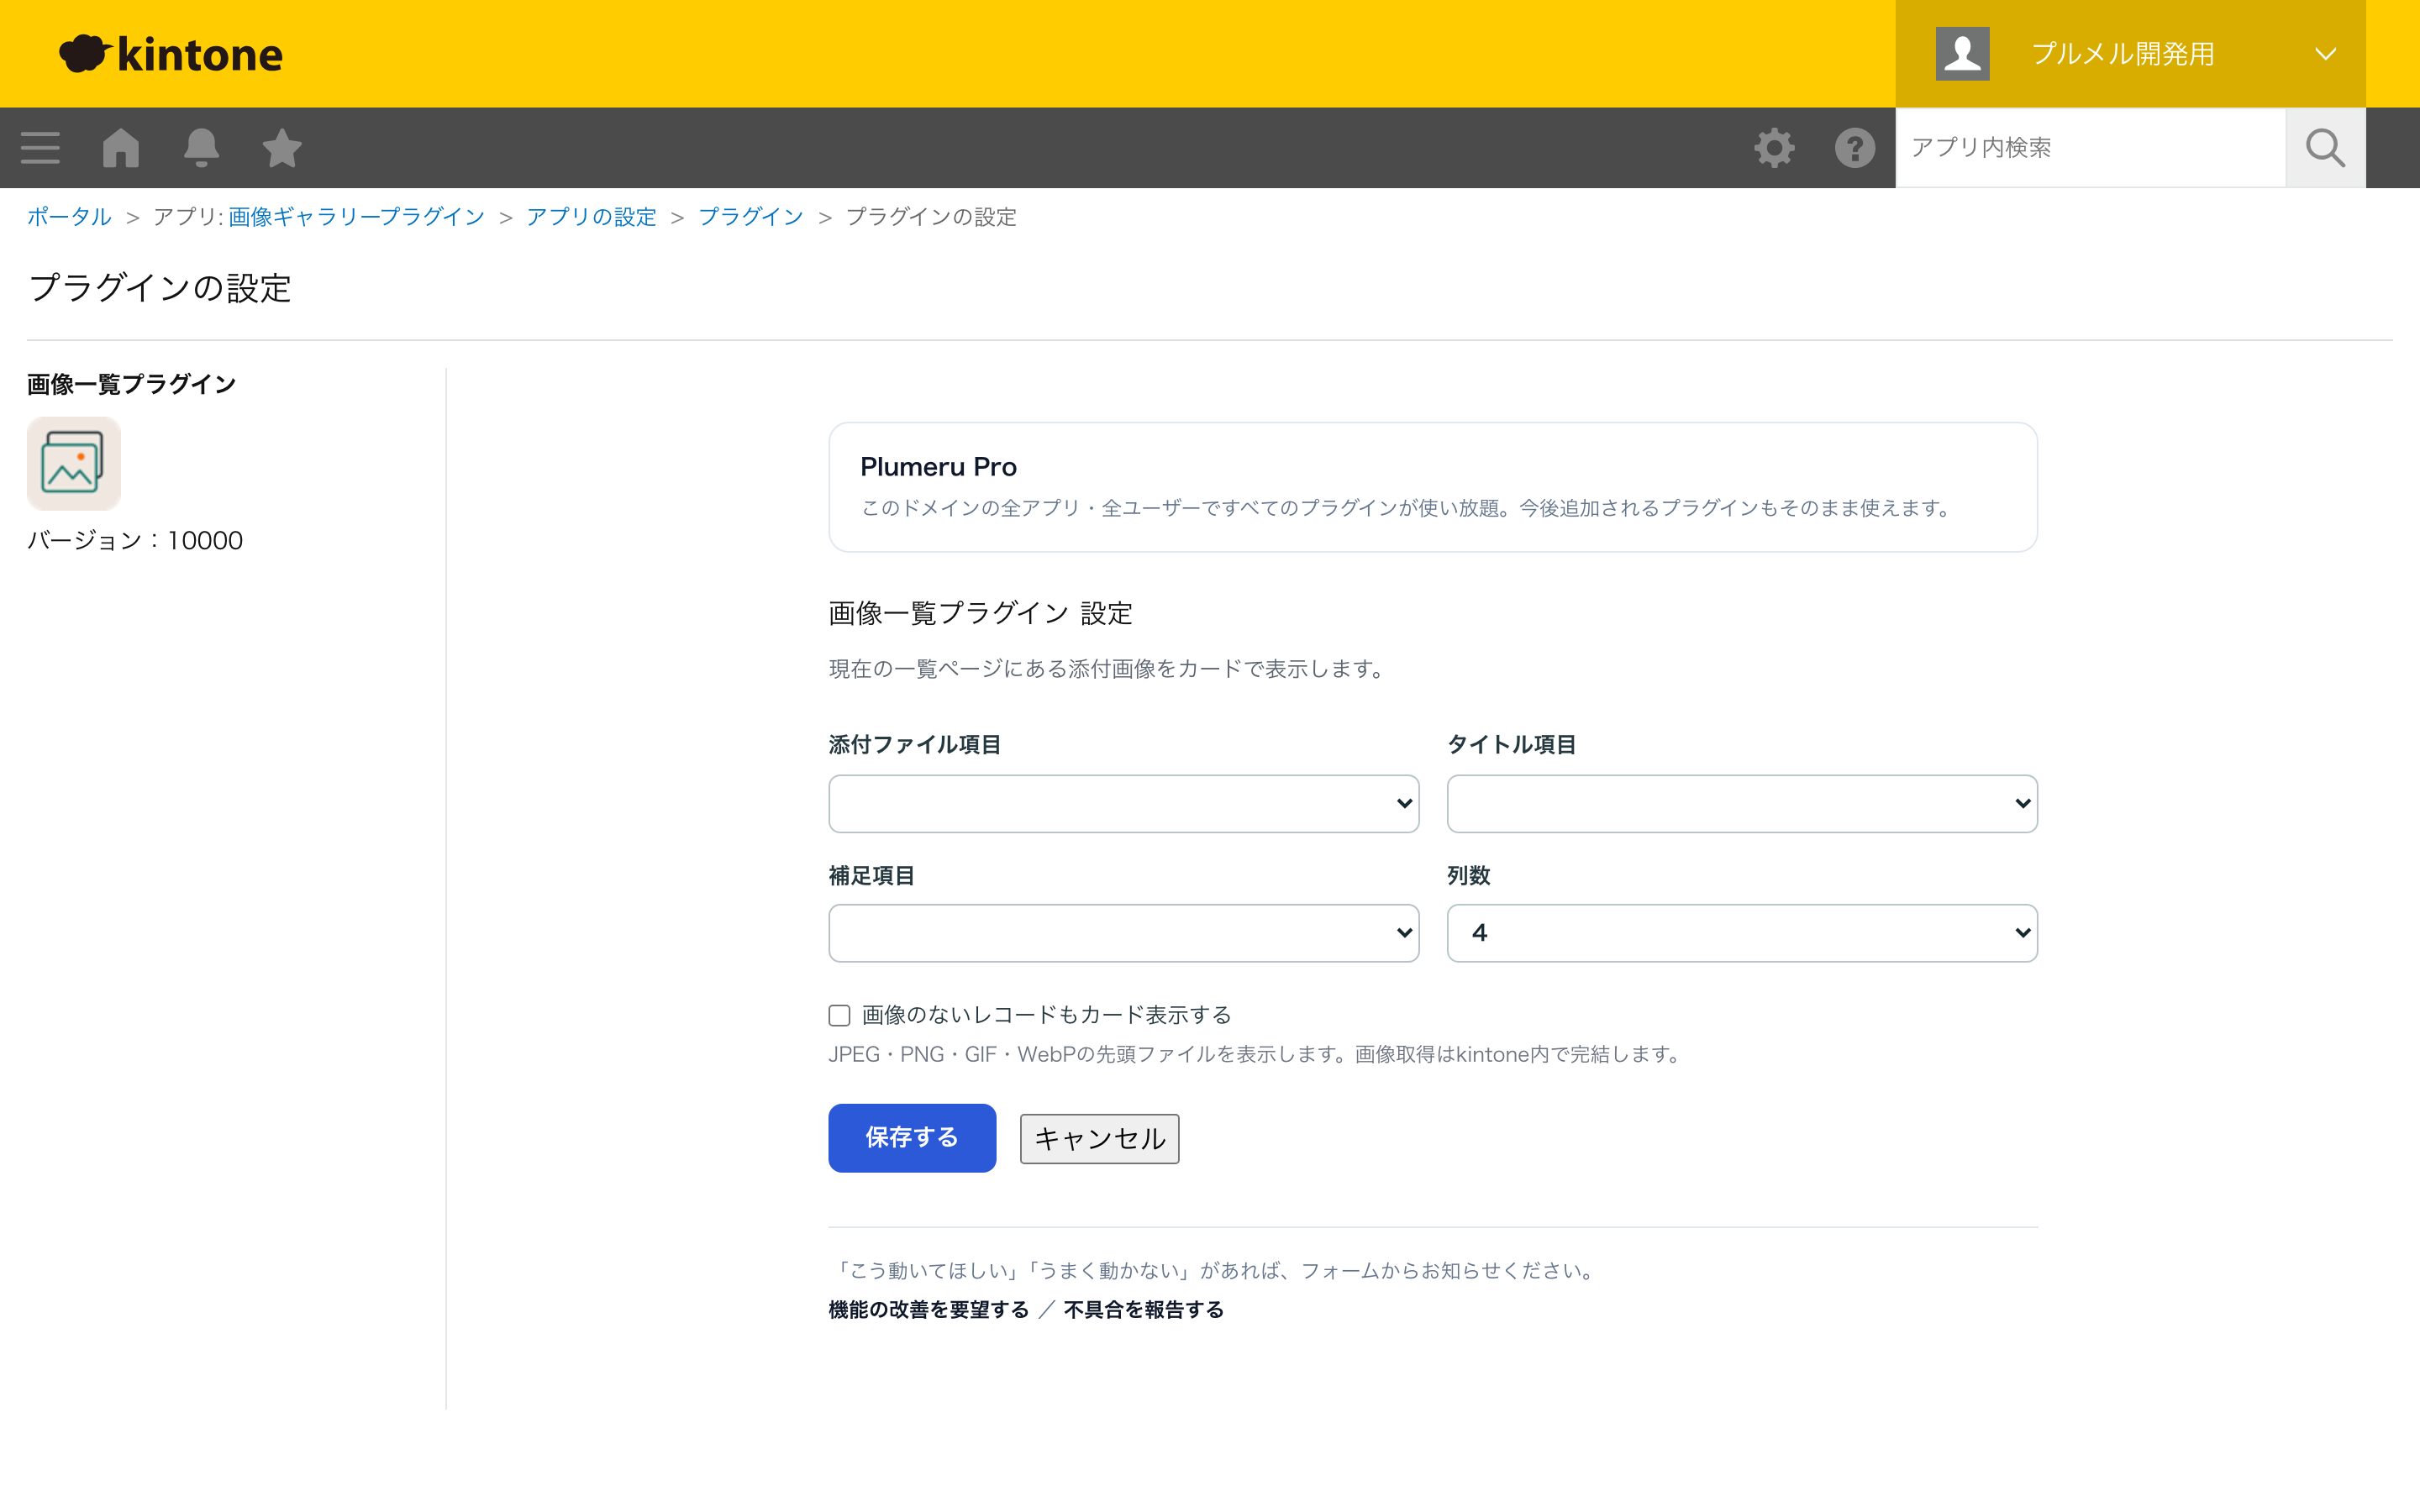Click the 保存する button
Image resolution: width=2420 pixels, height=1512 pixels.
click(x=912, y=1138)
